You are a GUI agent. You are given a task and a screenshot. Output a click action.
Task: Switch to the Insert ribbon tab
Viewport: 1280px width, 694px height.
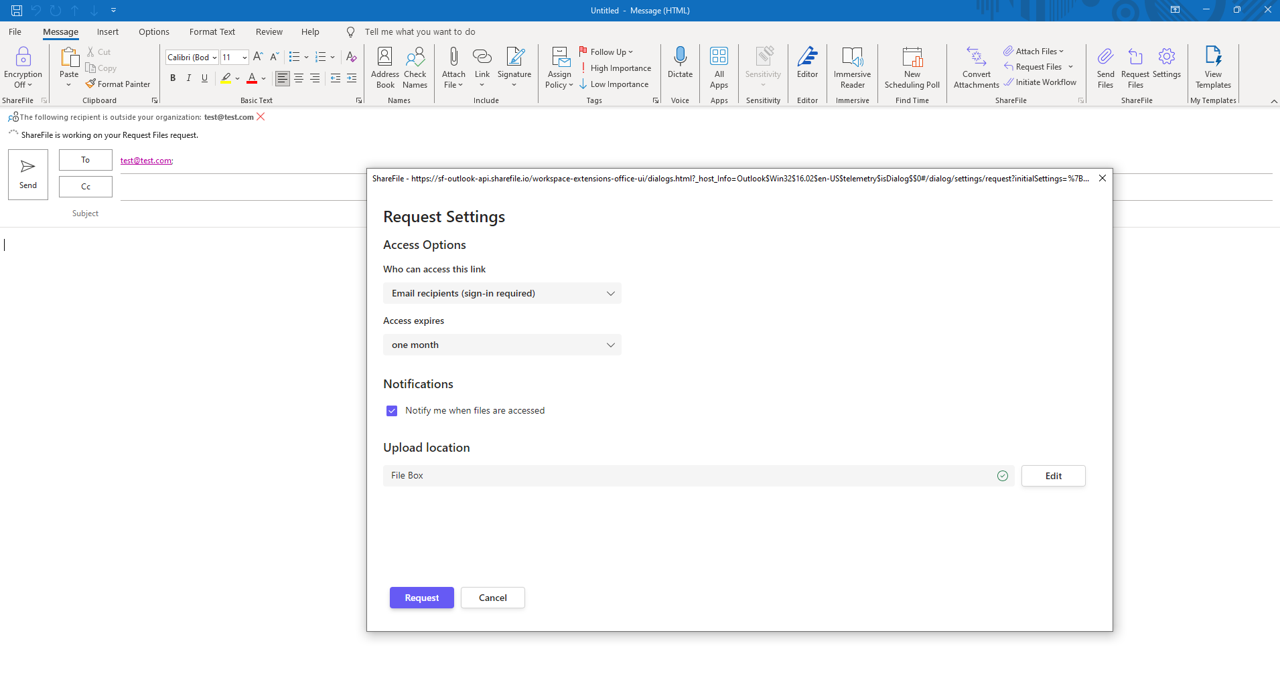pos(107,32)
